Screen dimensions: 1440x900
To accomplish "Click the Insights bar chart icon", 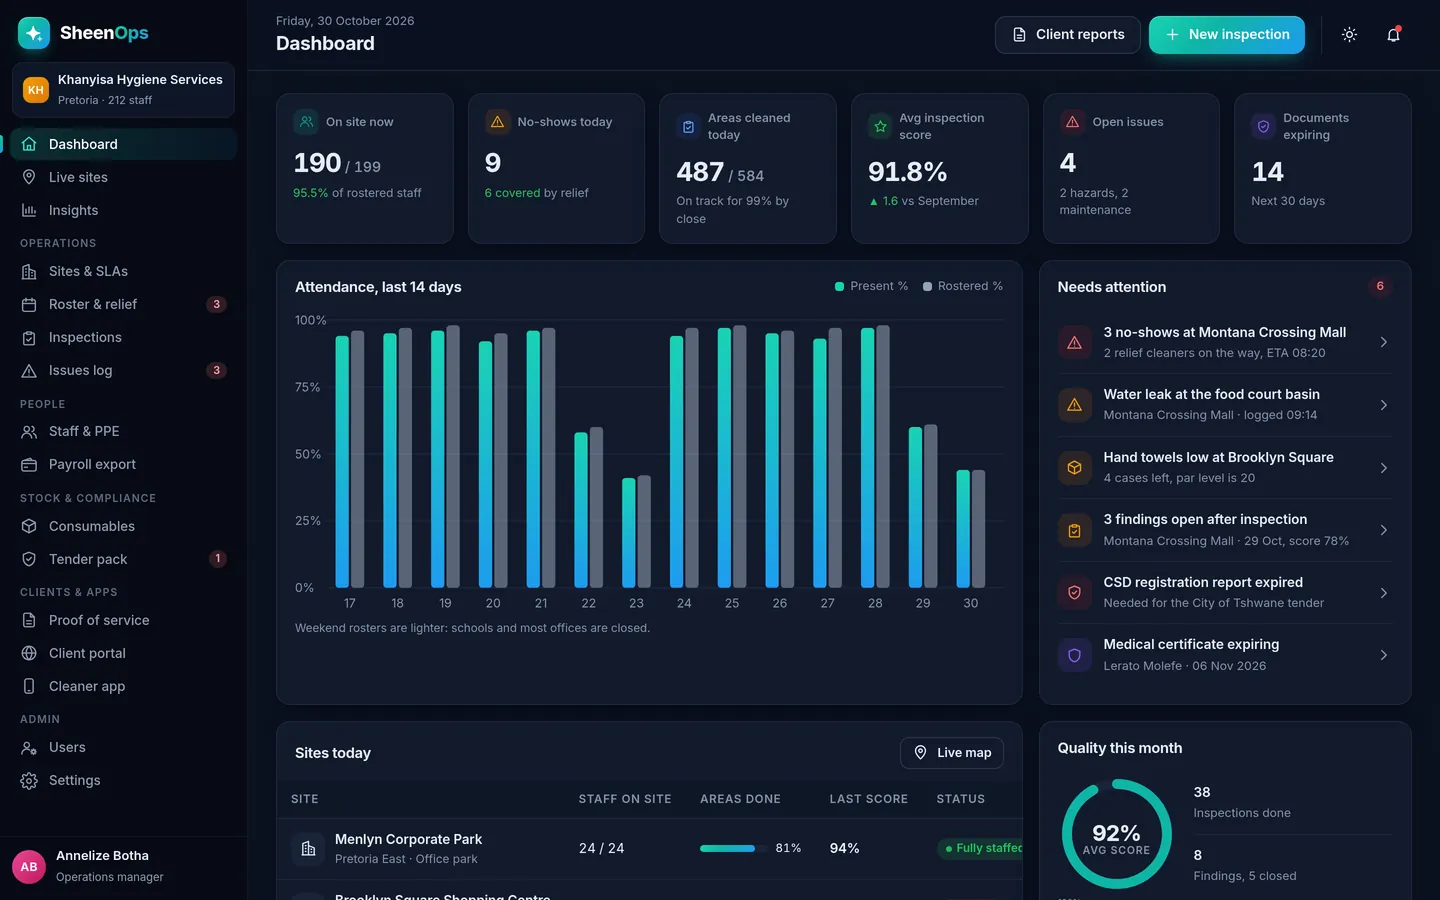I will tap(29, 210).
